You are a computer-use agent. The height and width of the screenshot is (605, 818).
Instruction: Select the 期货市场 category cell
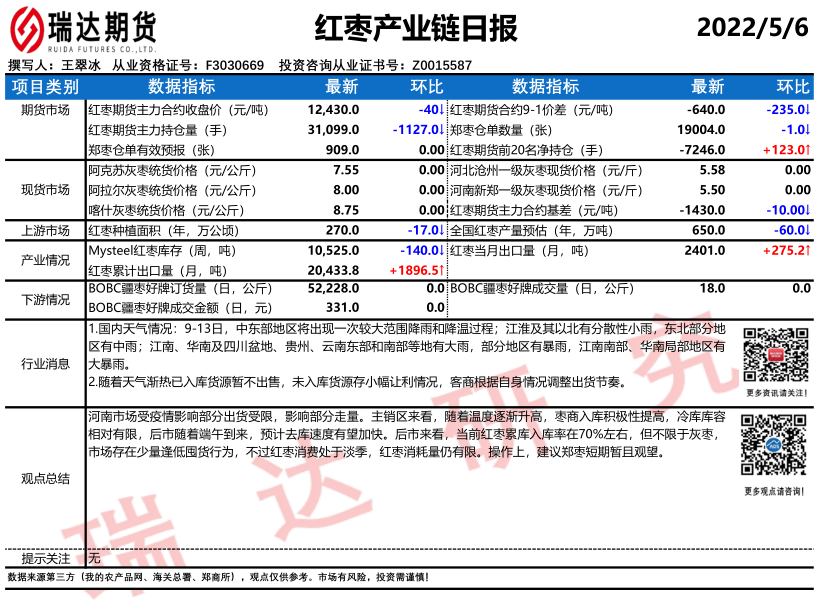[x=45, y=110]
